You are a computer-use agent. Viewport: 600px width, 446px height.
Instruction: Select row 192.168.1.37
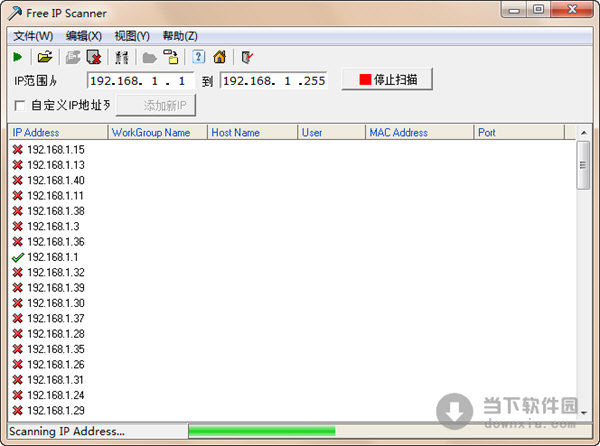point(56,318)
